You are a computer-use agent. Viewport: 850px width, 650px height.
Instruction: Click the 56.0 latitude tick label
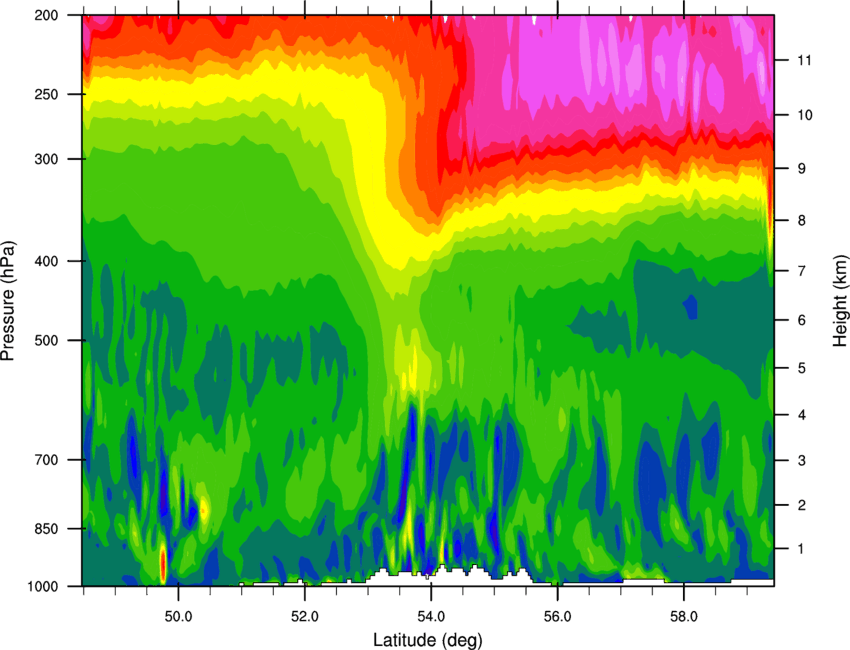[x=558, y=616]
